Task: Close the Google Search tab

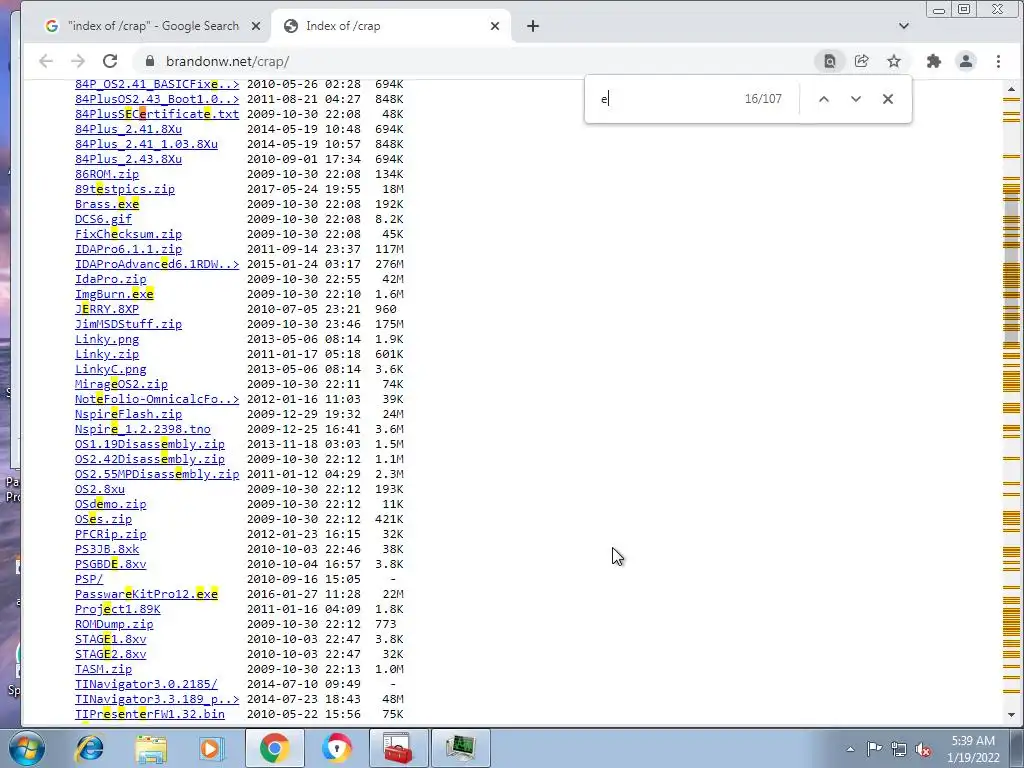Action: 256,26
